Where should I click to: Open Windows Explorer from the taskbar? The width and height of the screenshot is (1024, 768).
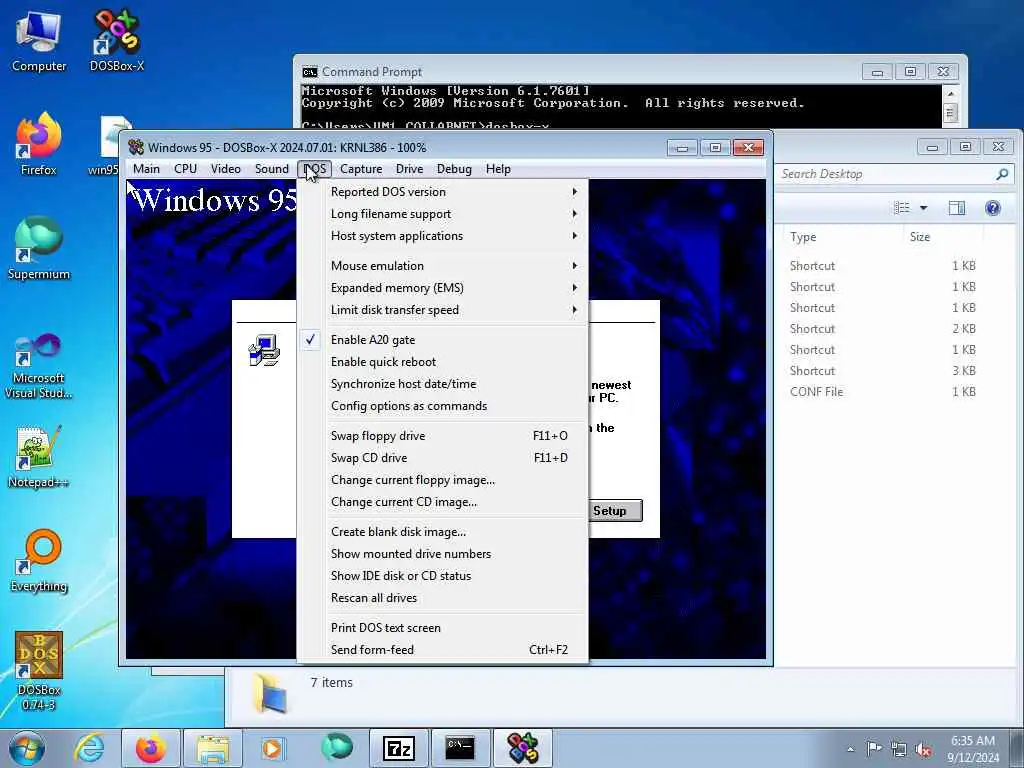coord(213,748)
